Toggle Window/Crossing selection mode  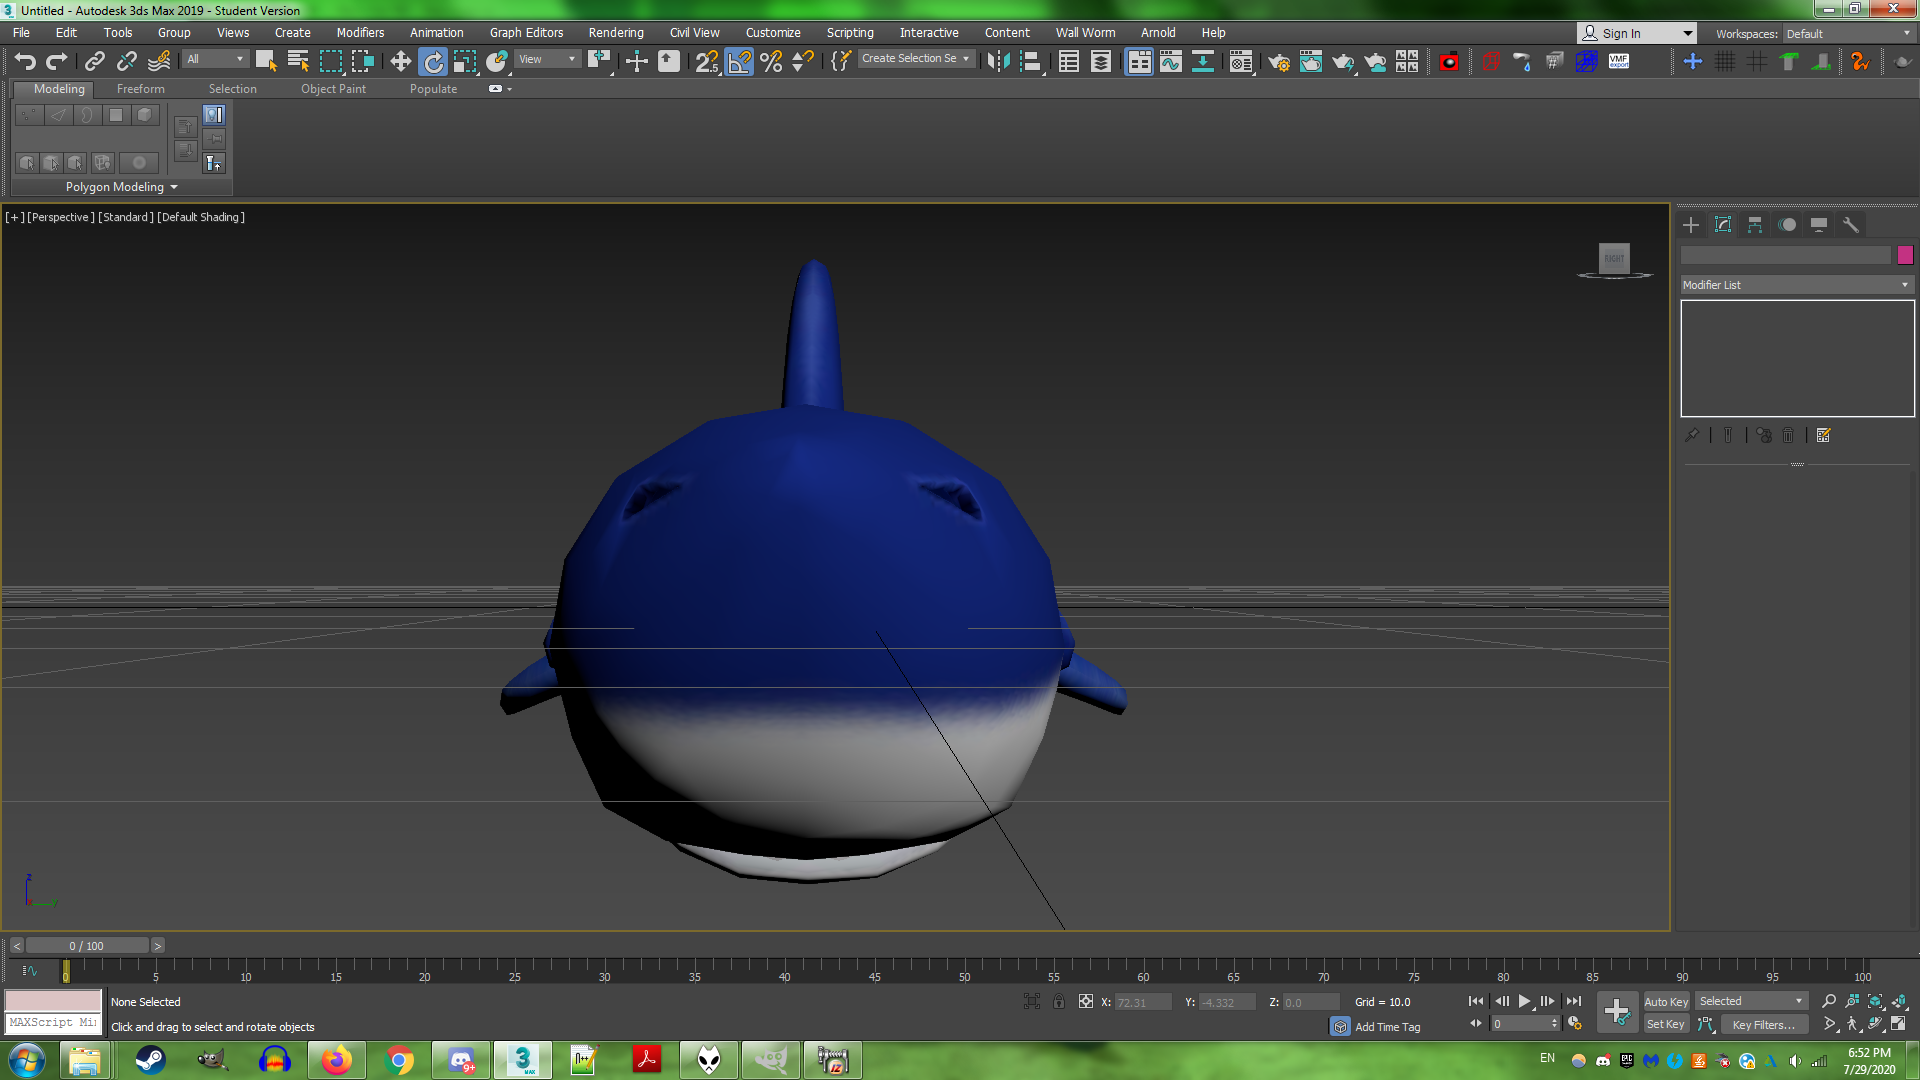point(362,62)
